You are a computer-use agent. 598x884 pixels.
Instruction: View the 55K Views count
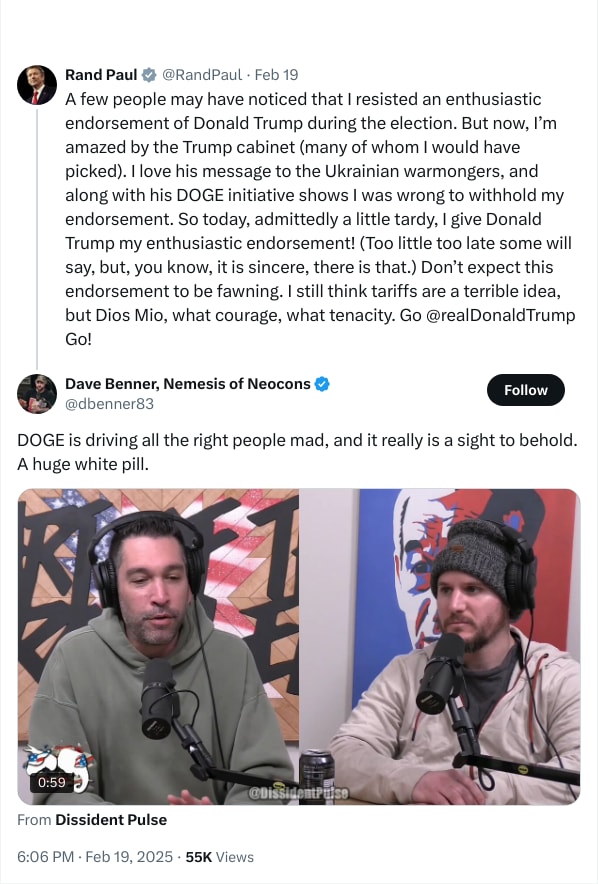[219, 857]
